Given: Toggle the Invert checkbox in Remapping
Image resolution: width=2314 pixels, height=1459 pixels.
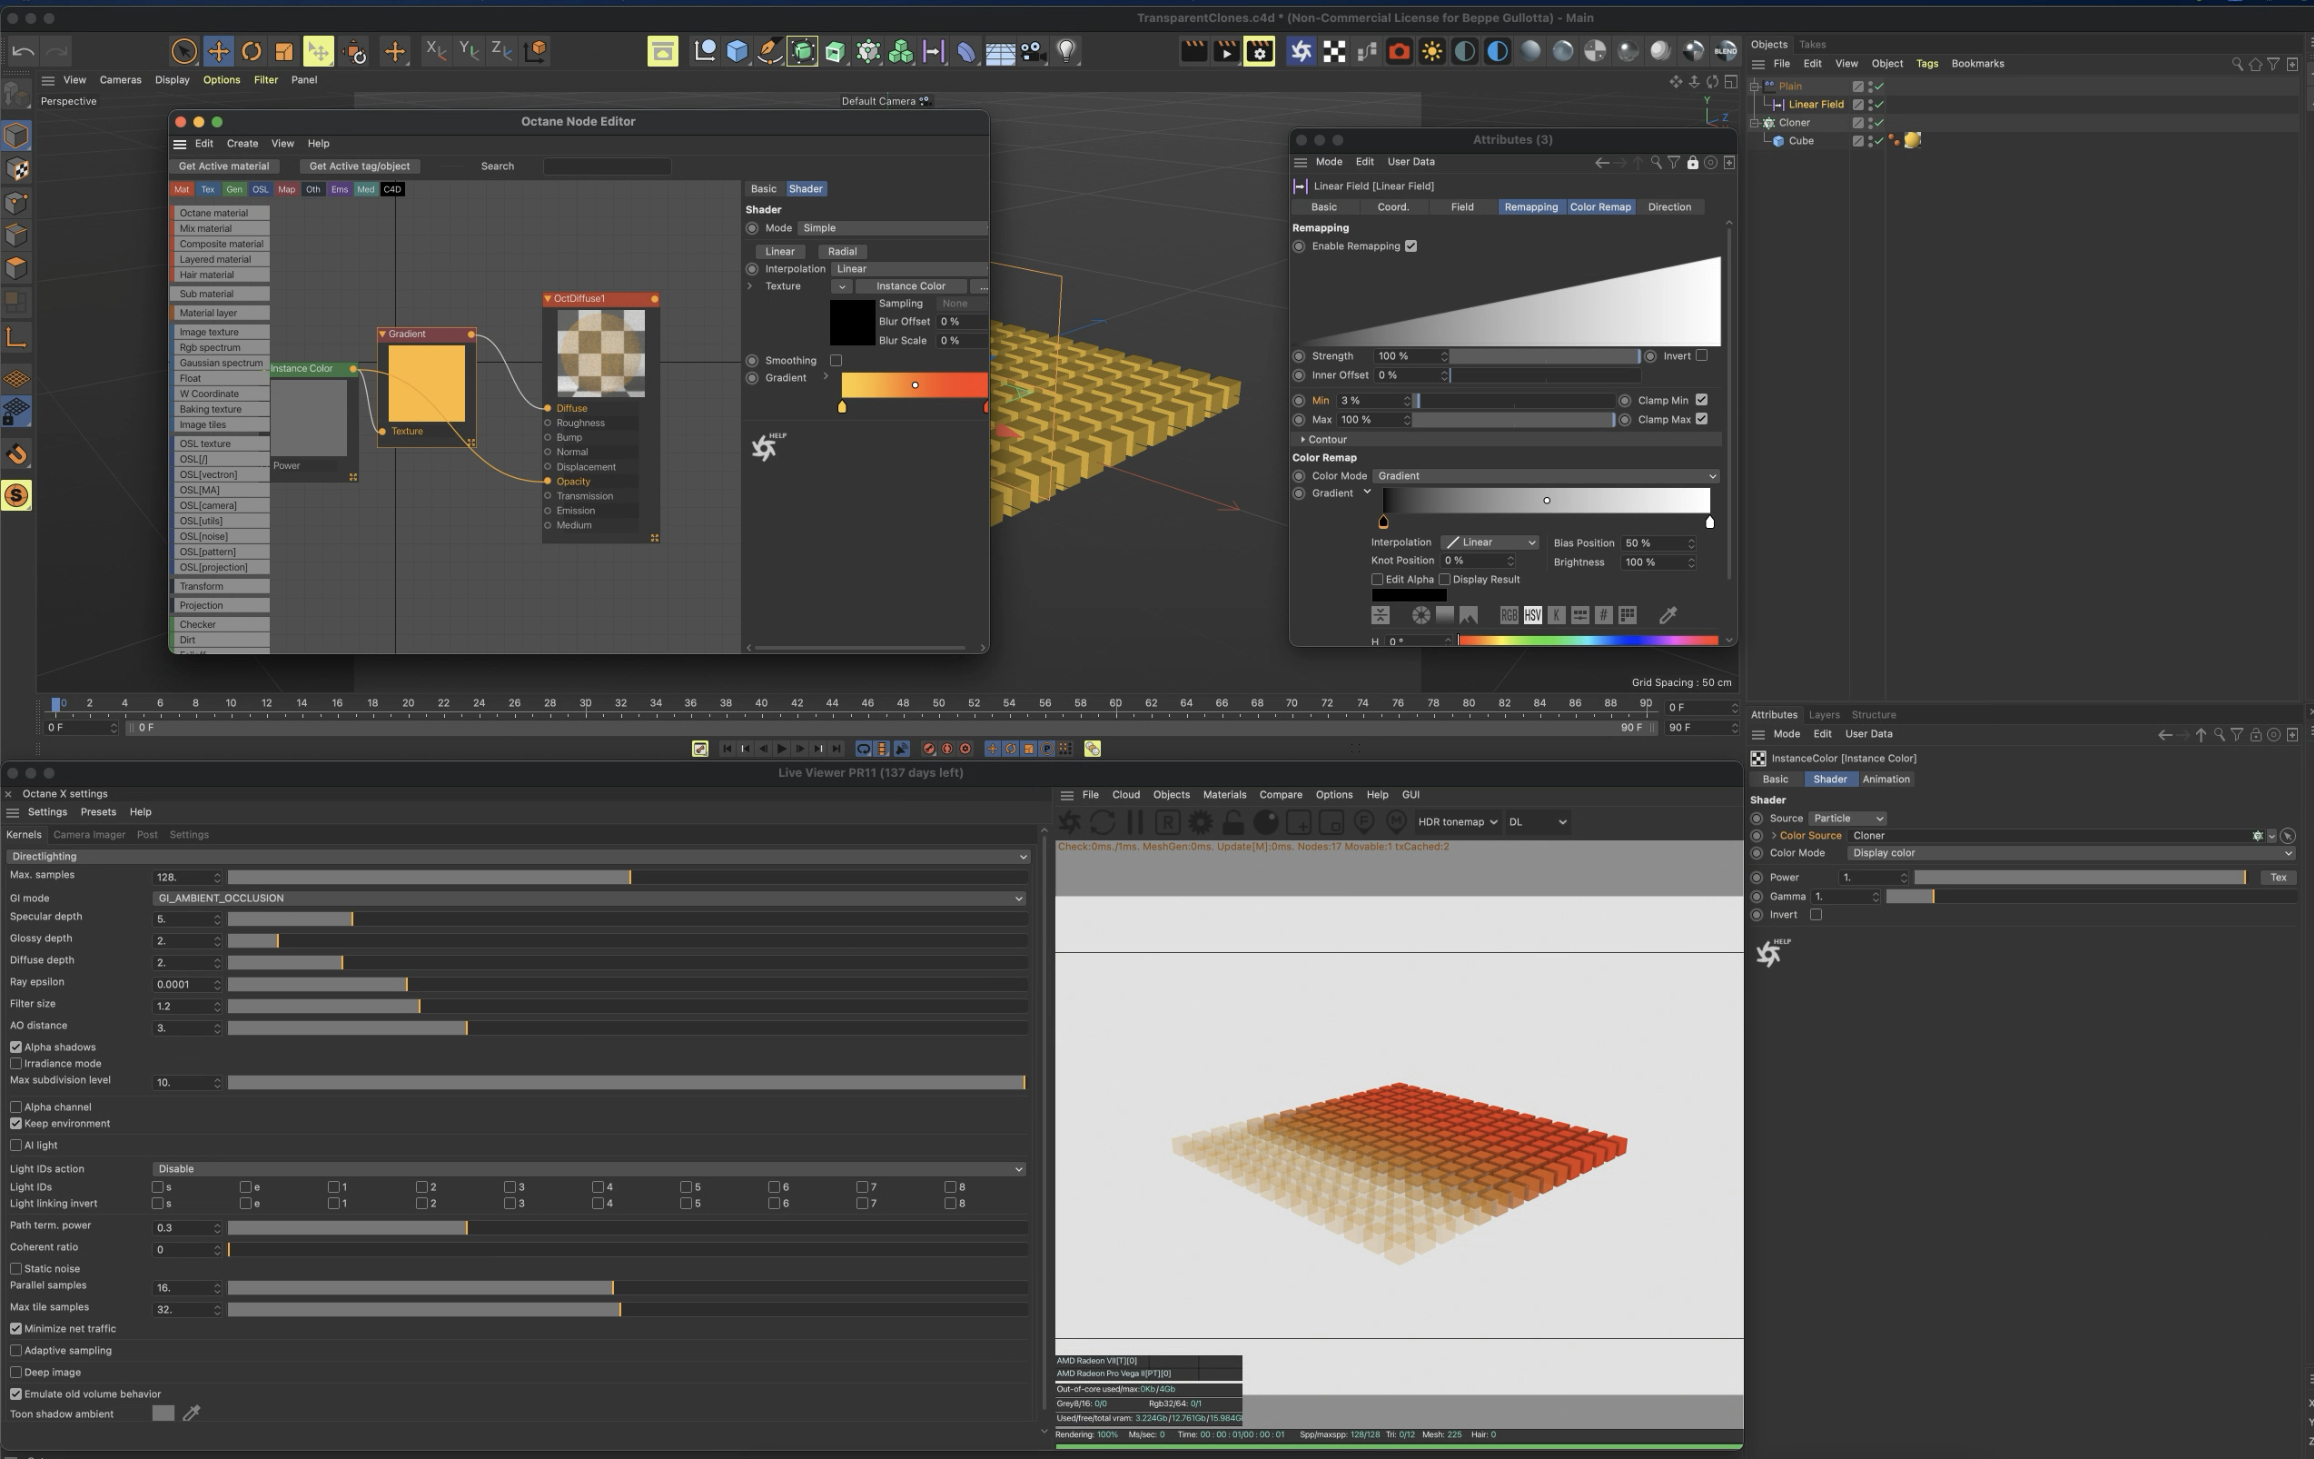Looking at the screenshot, I should 1701,355.
